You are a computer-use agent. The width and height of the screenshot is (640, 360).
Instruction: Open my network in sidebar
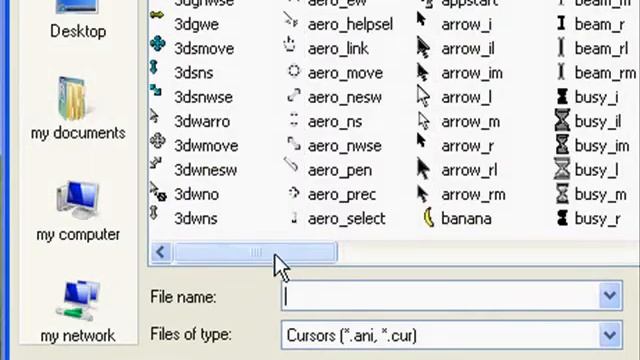78,312
